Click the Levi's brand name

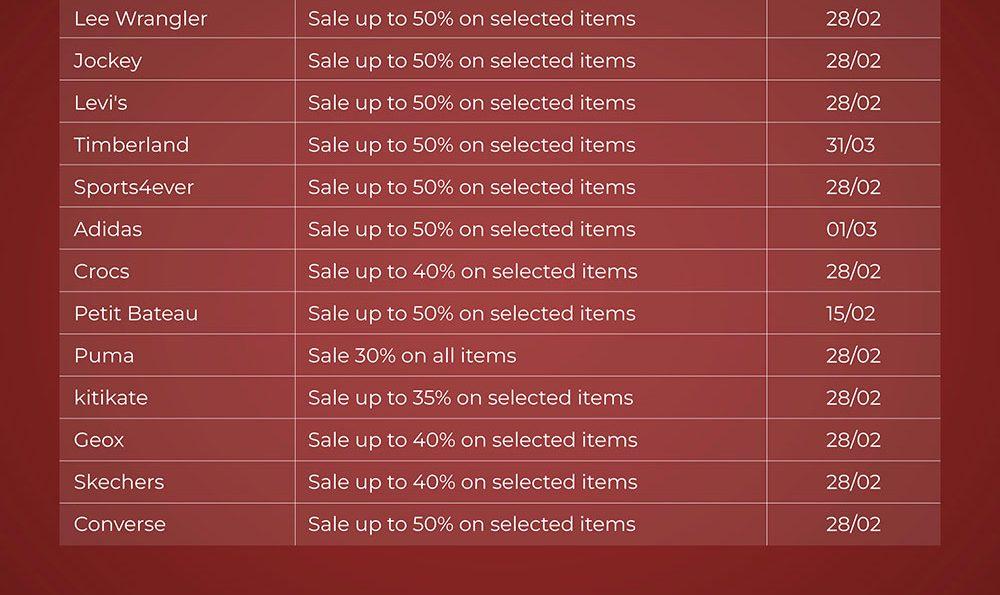tap(100, 103)
